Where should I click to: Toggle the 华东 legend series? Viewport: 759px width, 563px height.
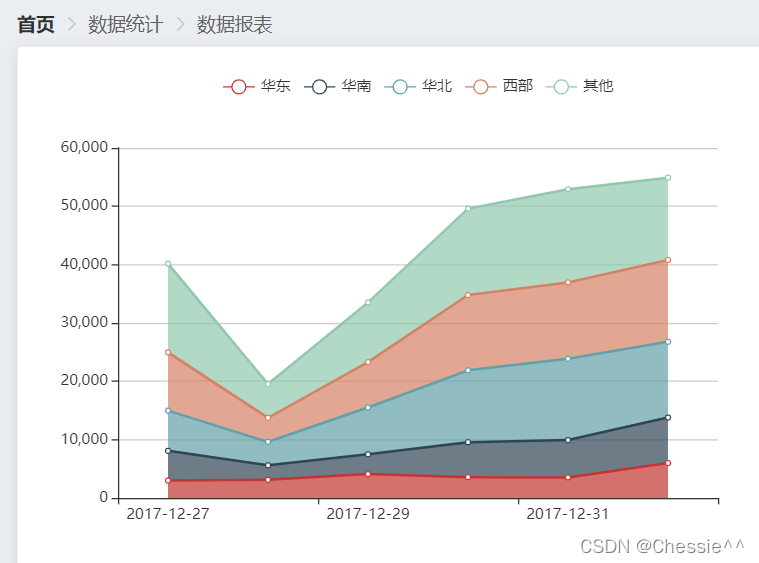pos(257,86)
